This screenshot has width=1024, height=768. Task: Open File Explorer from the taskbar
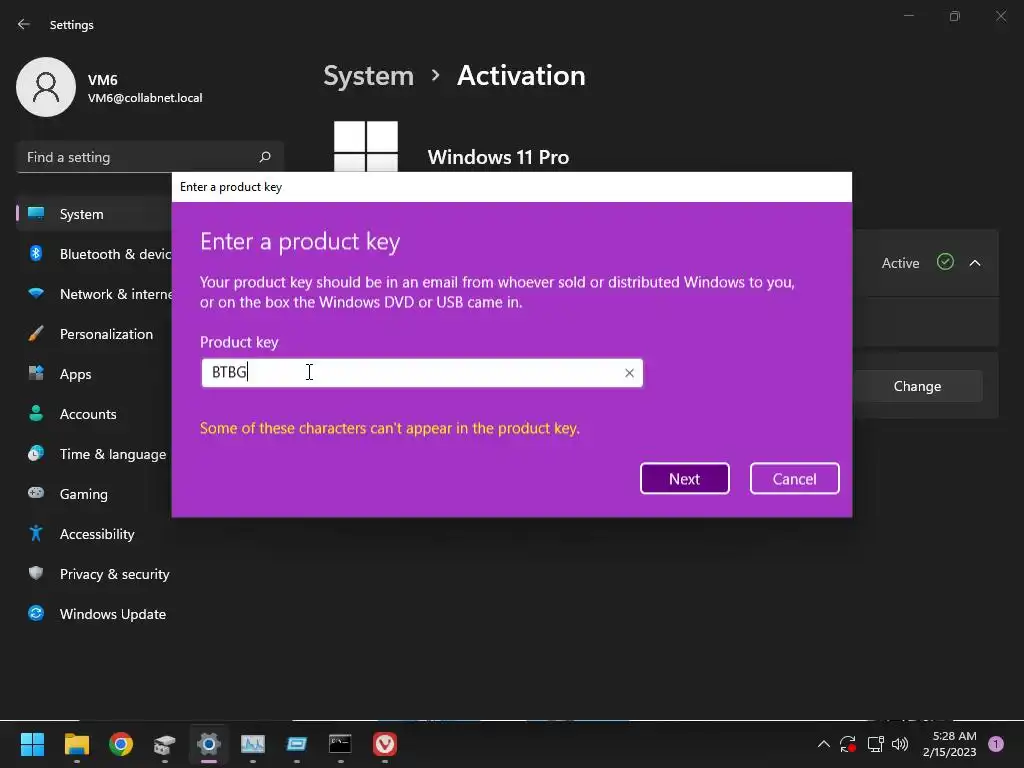coord(76,744)
